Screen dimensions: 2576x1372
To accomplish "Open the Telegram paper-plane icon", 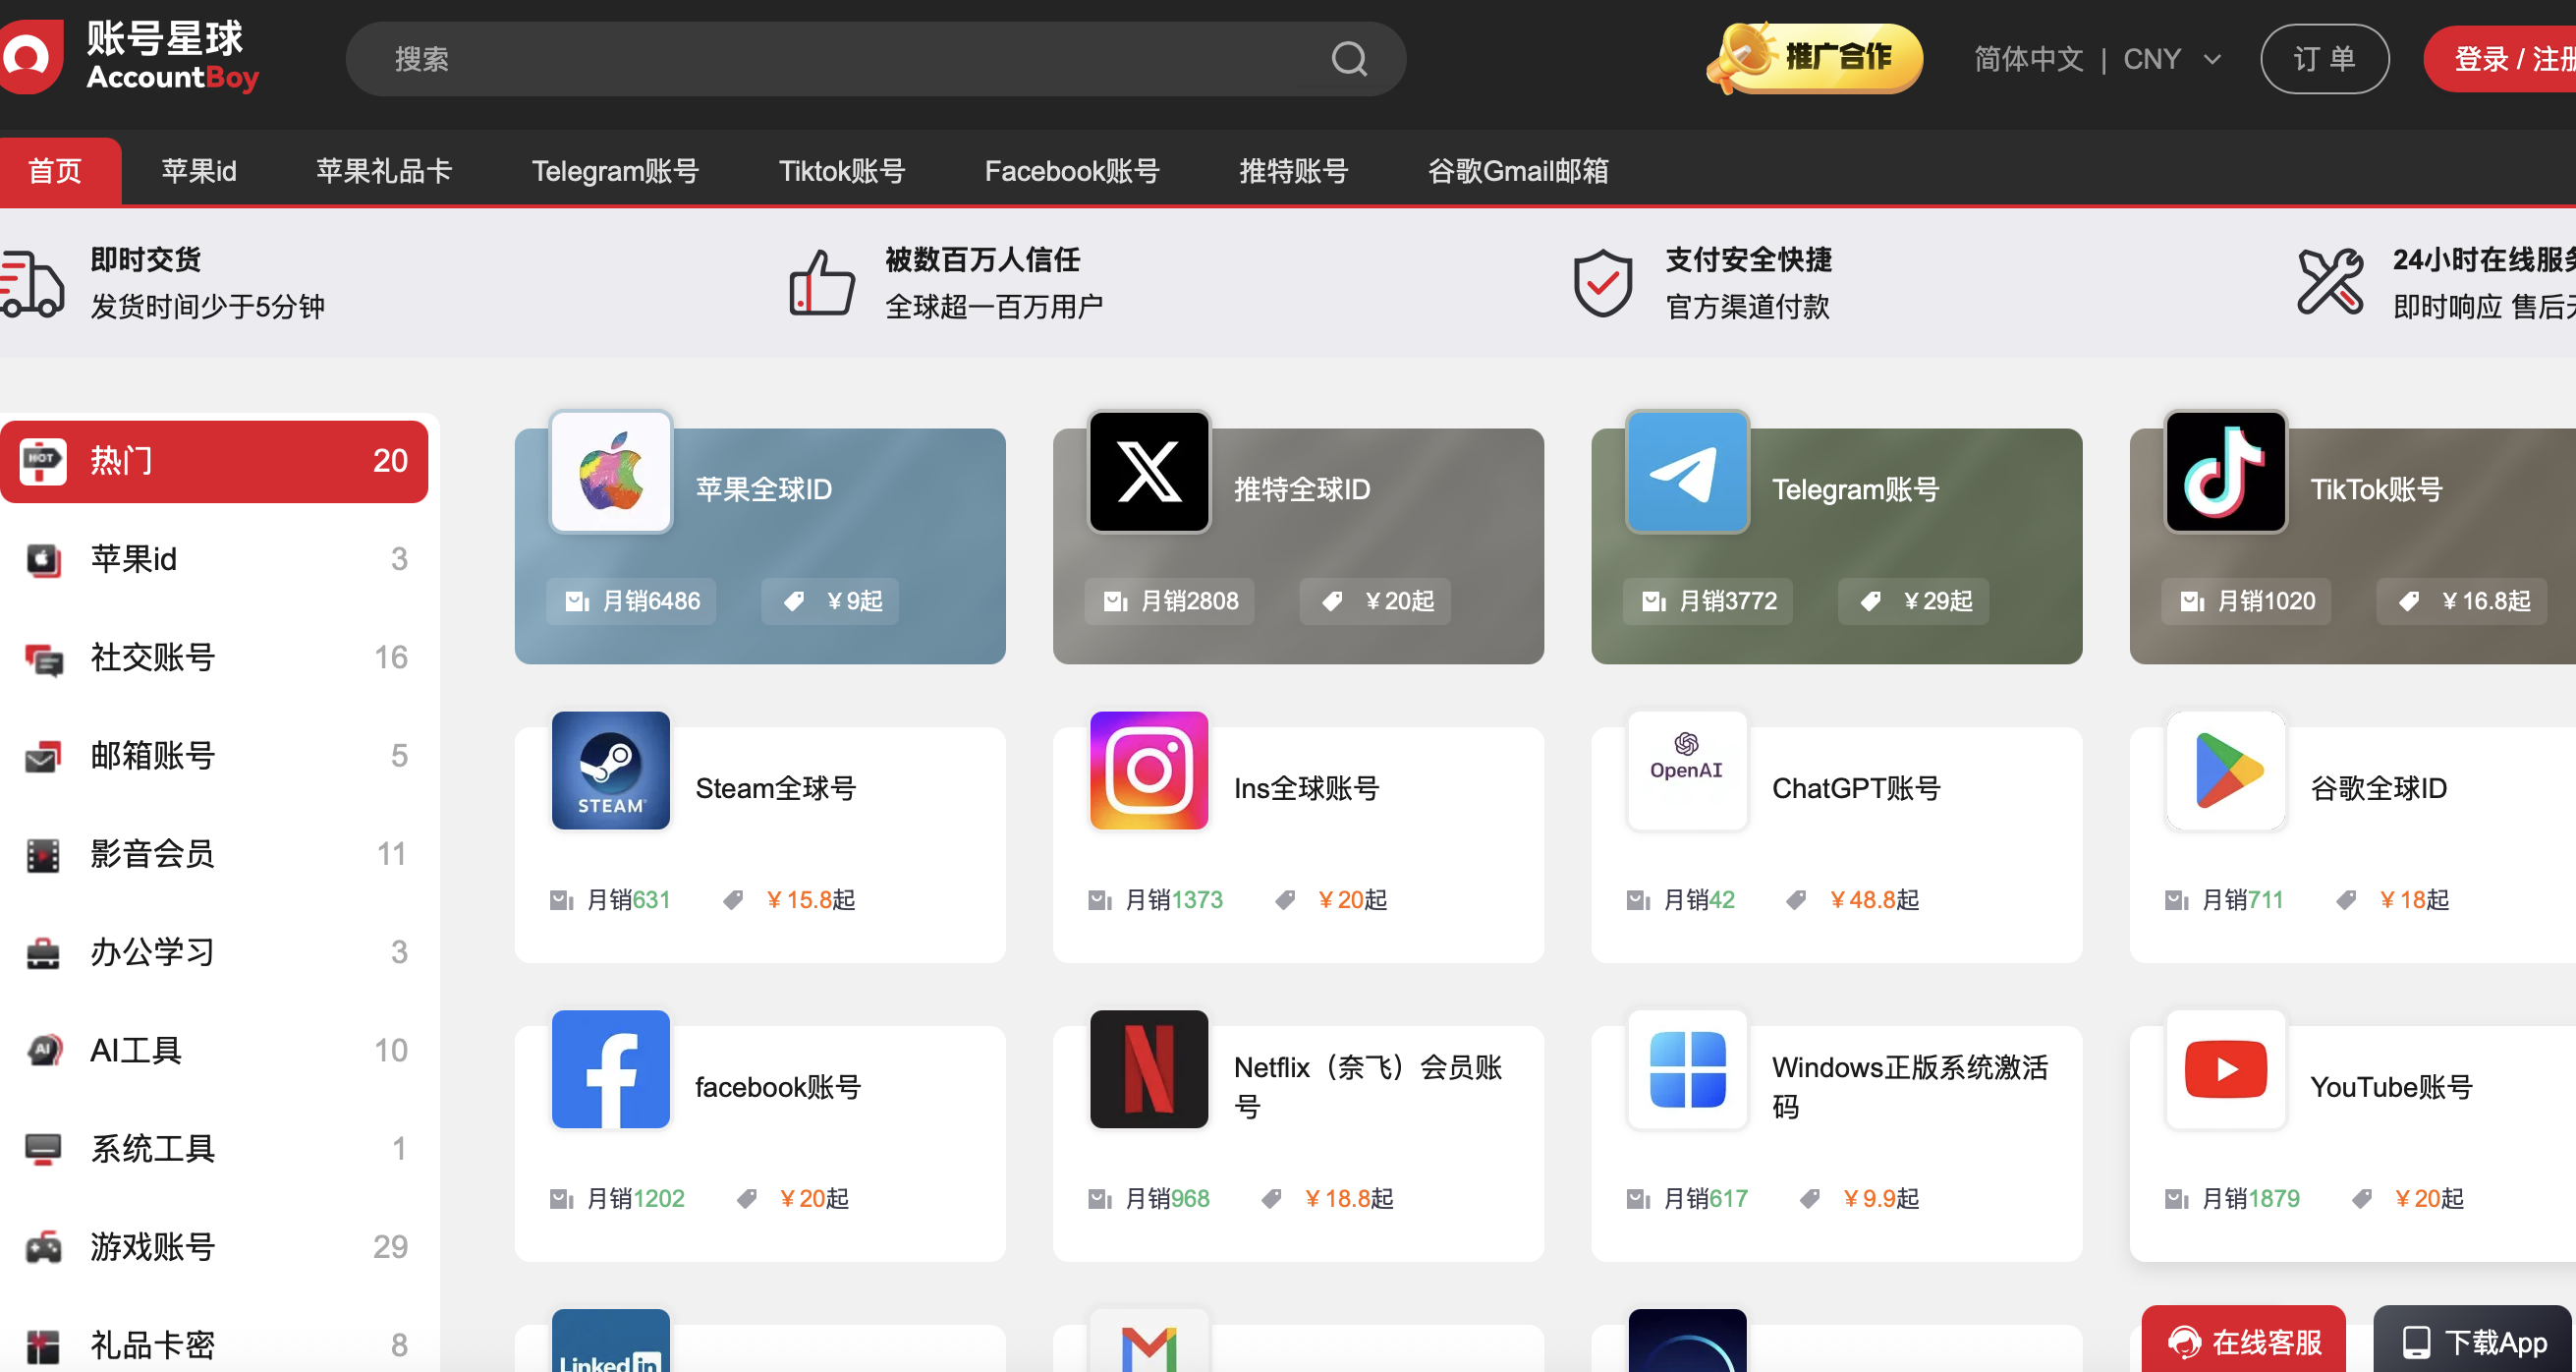I will 1686,472.
